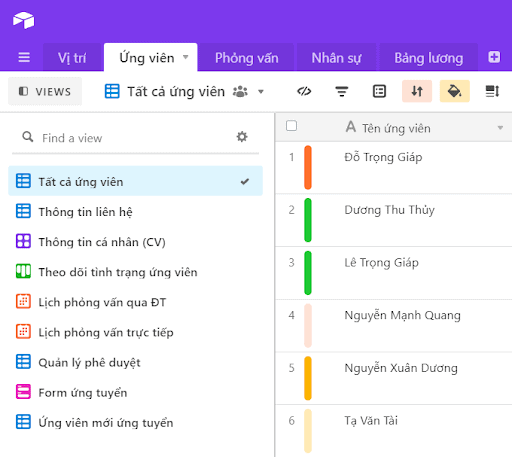
Task: Click grid icon of Ứng viên mới ứng tuyển
Action: [x=23, y=422]
